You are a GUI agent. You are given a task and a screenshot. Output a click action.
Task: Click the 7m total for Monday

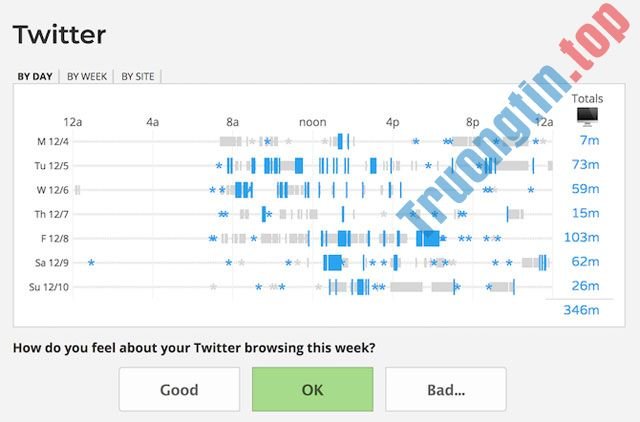(589, 141)
